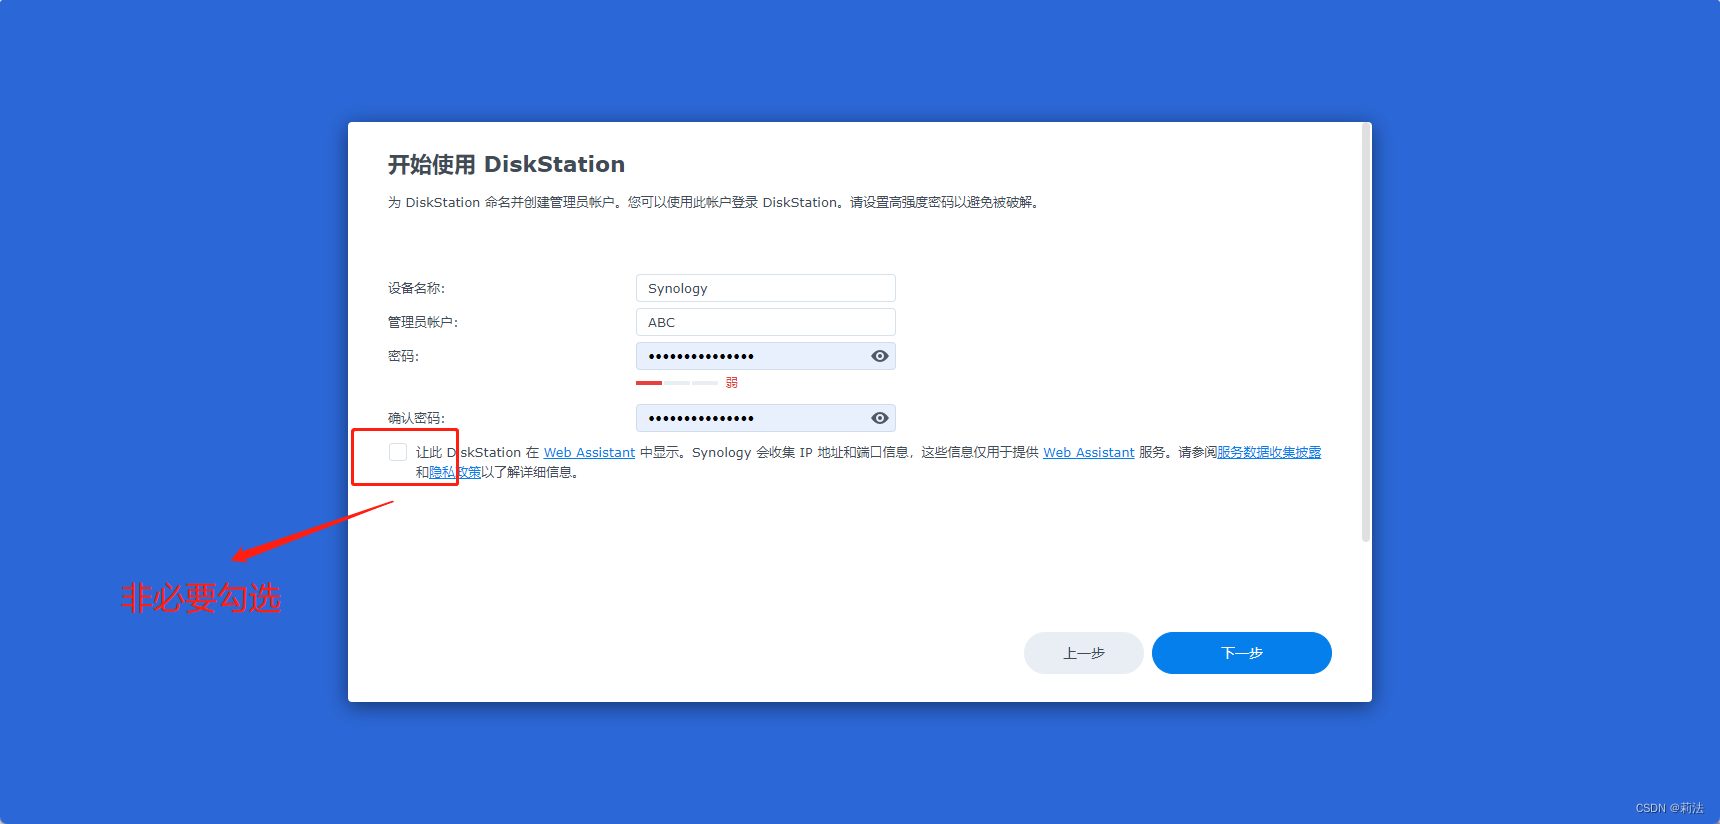Click the 管理员帐户 label
Viewport: 1720px width, 824px height.
tap(423, 322)
